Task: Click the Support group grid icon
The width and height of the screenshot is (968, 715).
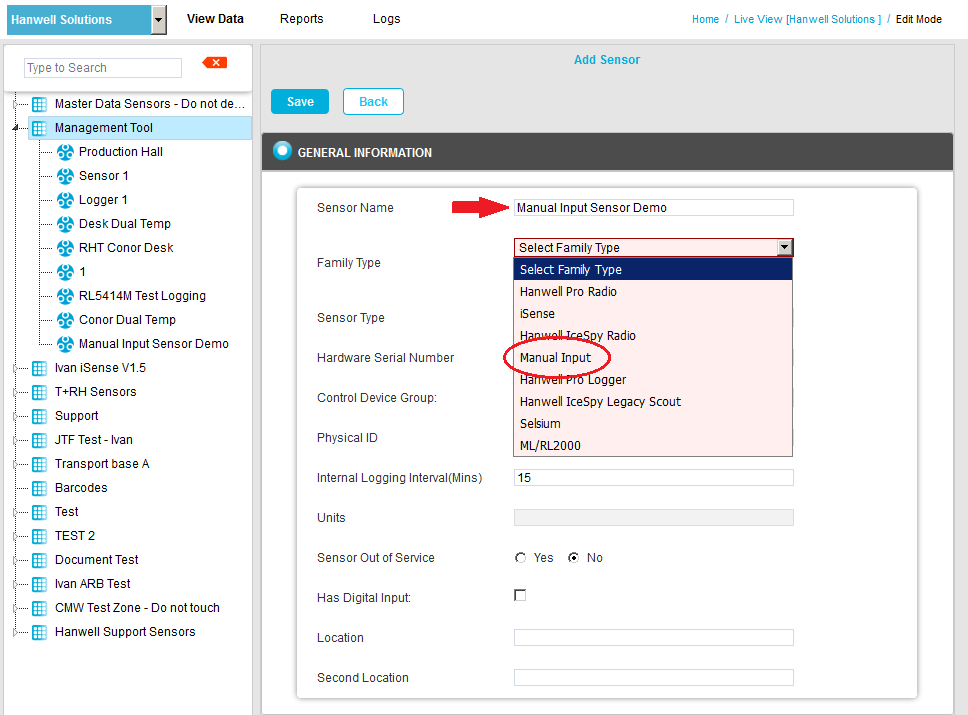Action: 40,416
